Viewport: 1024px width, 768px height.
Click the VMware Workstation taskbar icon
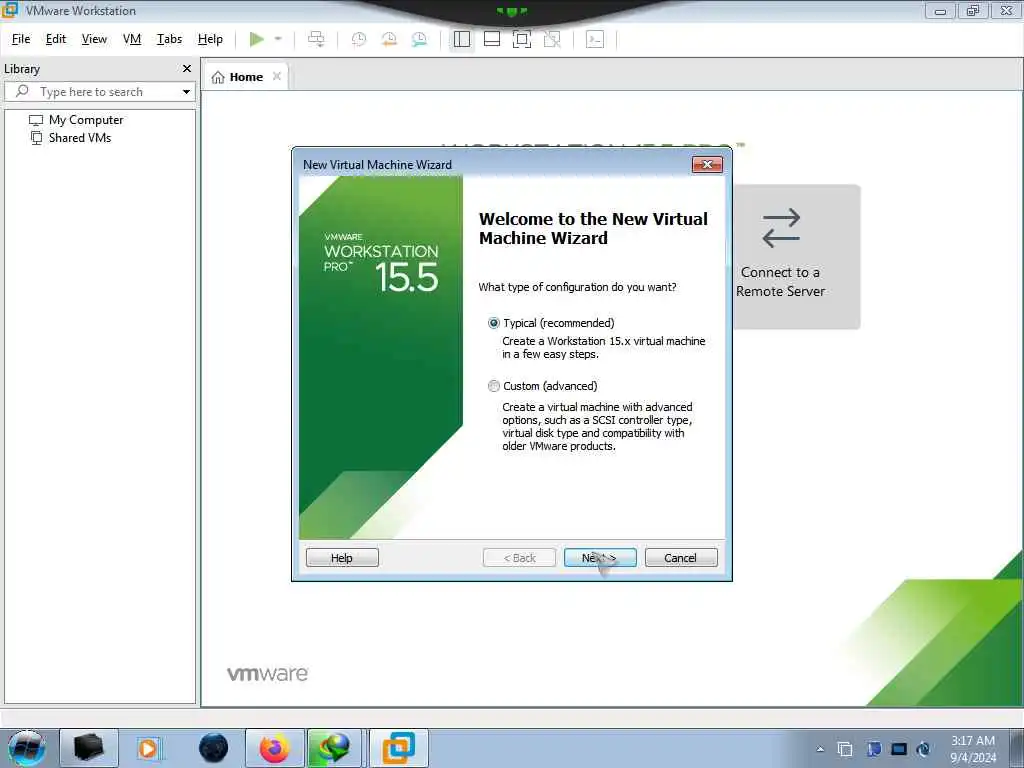click(x=398, y=748)
